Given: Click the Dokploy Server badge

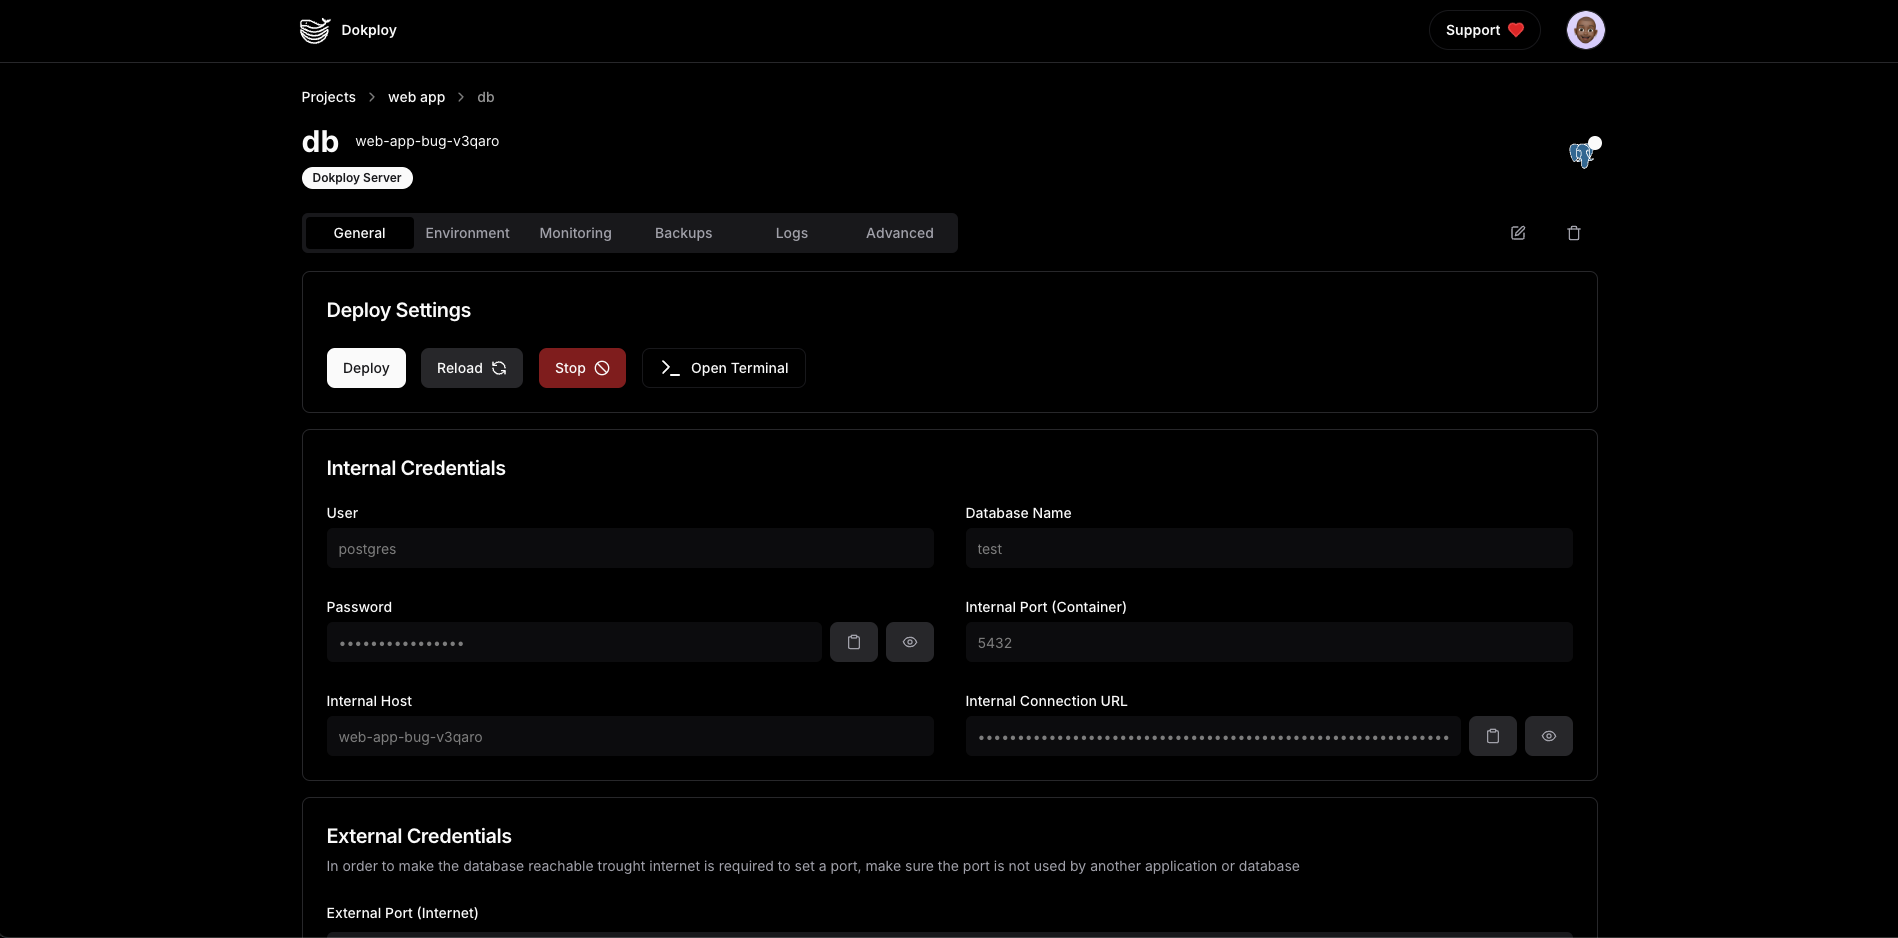Looking at the screenshot, I should [x=357, y=178].
